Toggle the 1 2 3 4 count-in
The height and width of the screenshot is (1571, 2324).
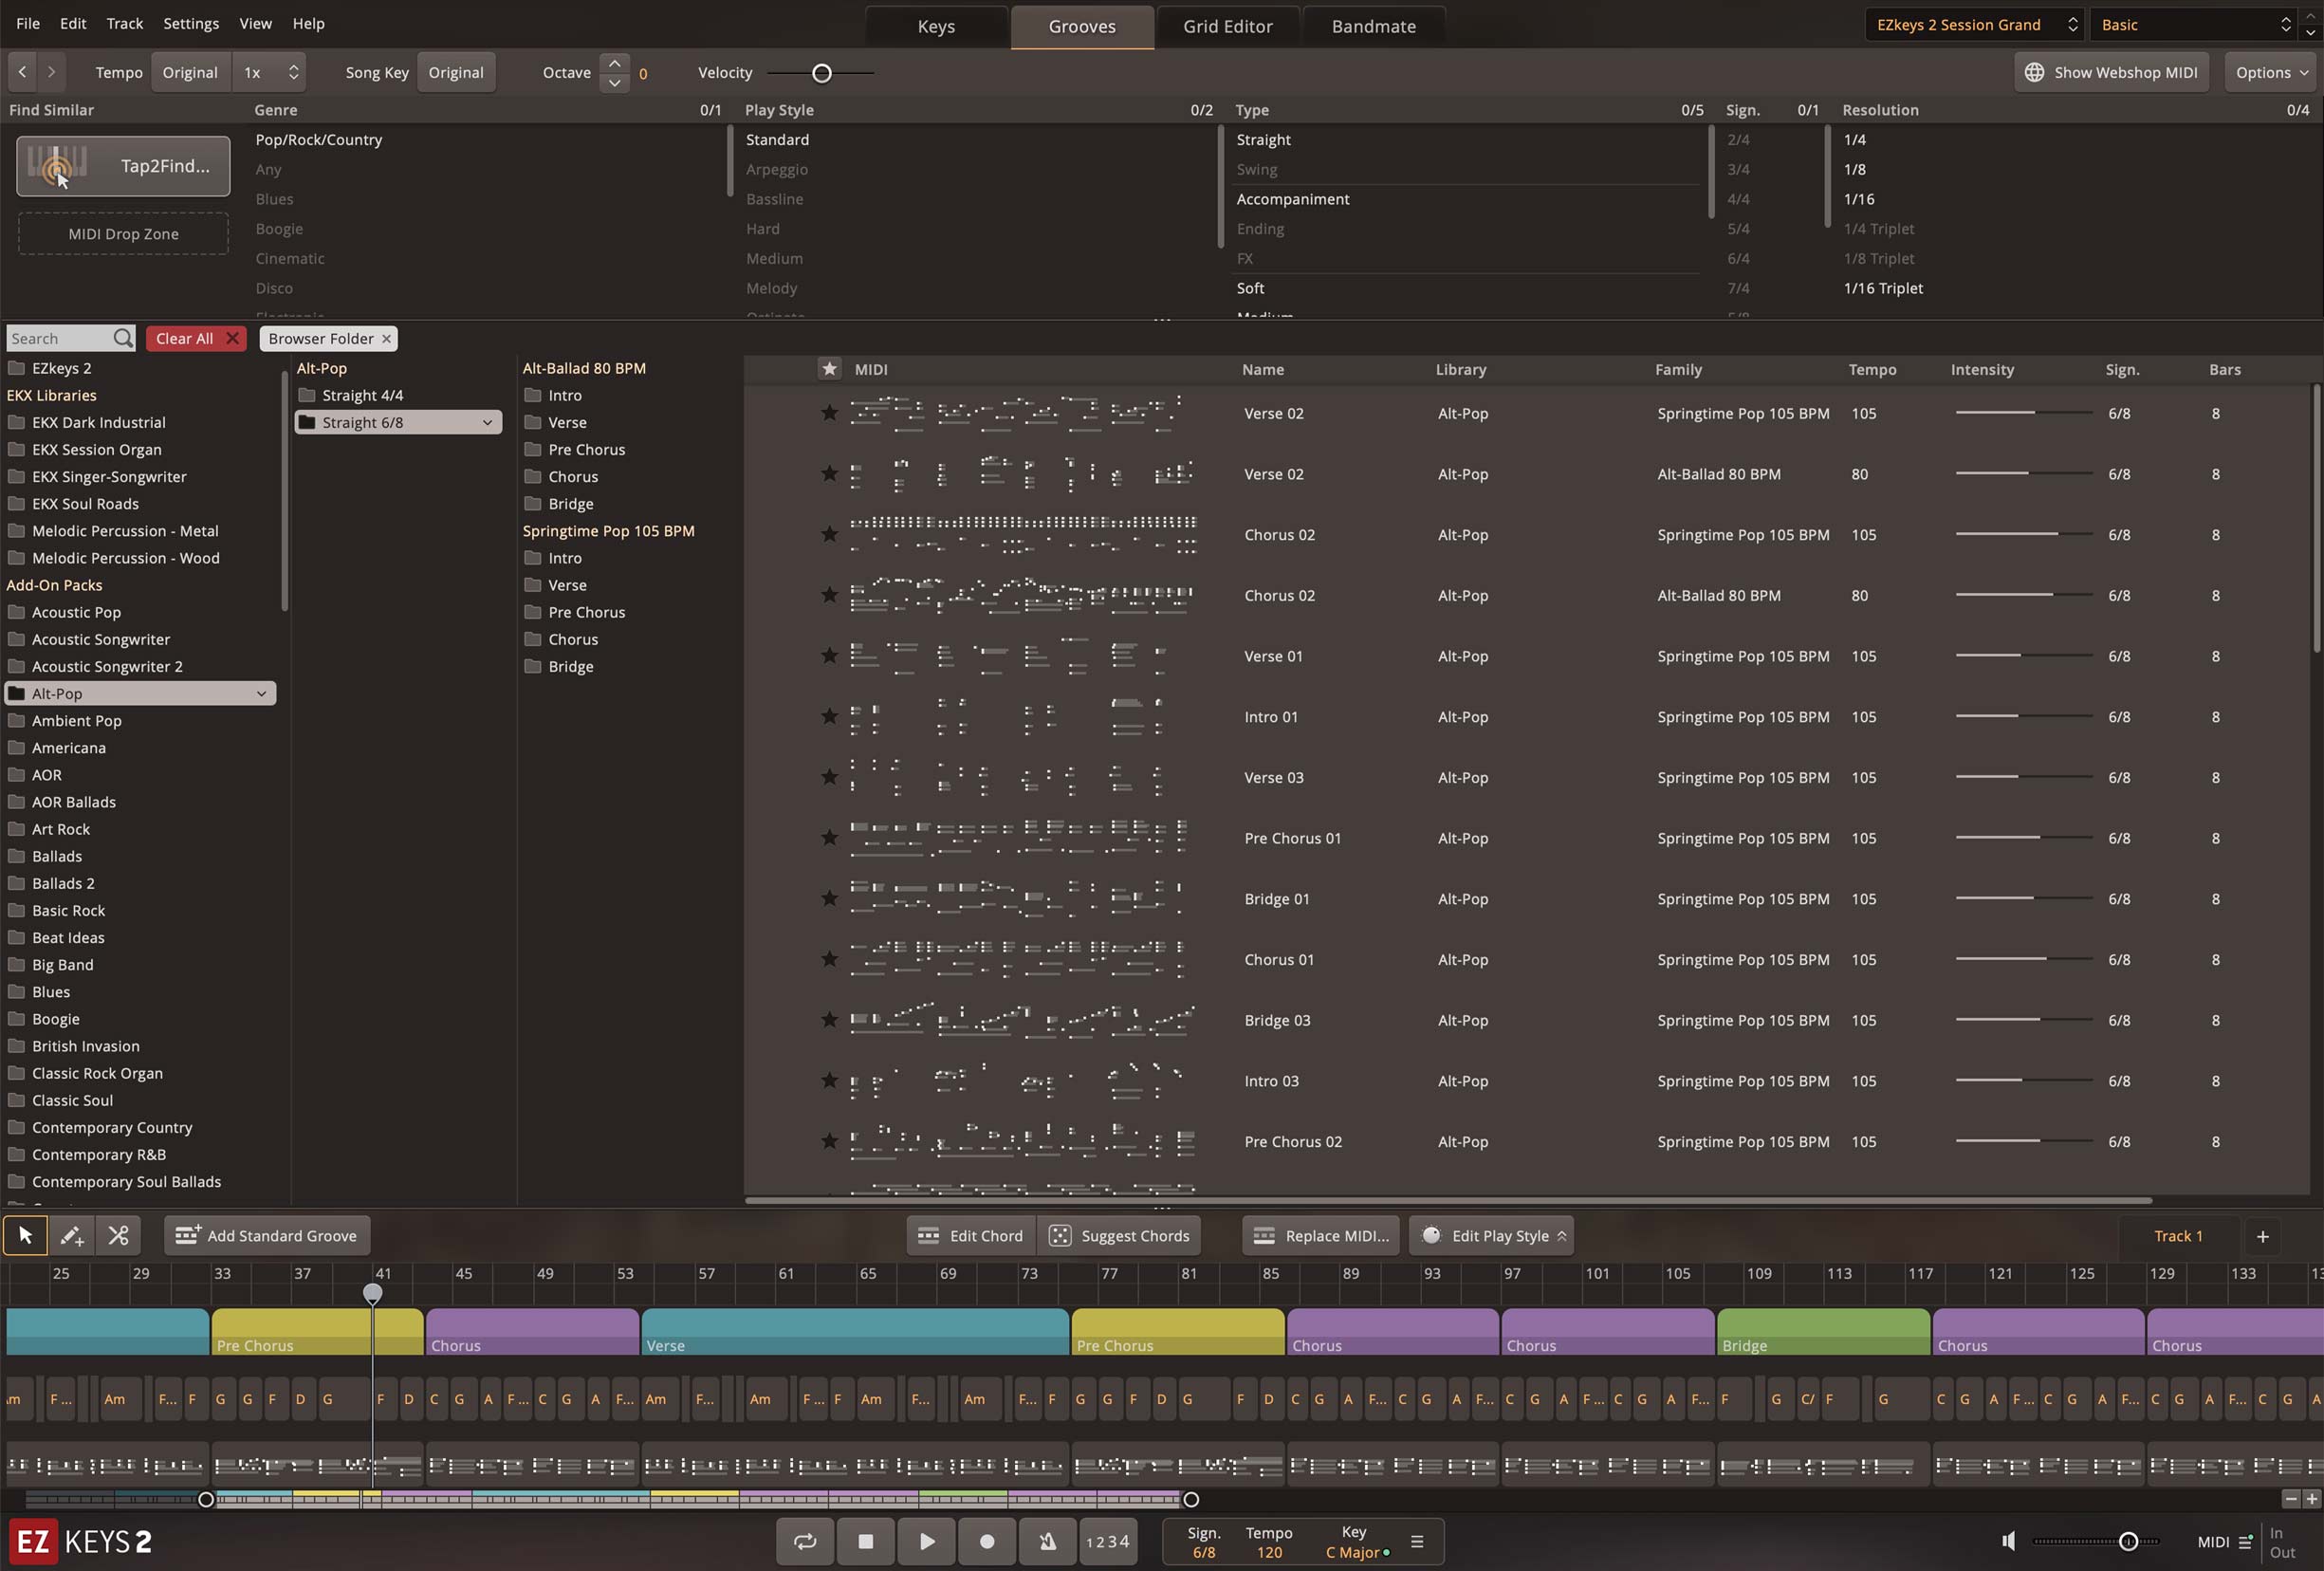1108,1541
